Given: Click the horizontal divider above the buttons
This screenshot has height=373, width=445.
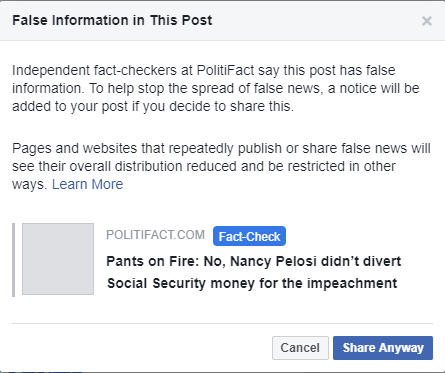Looking at the screenshot, I should pos(222,323).
